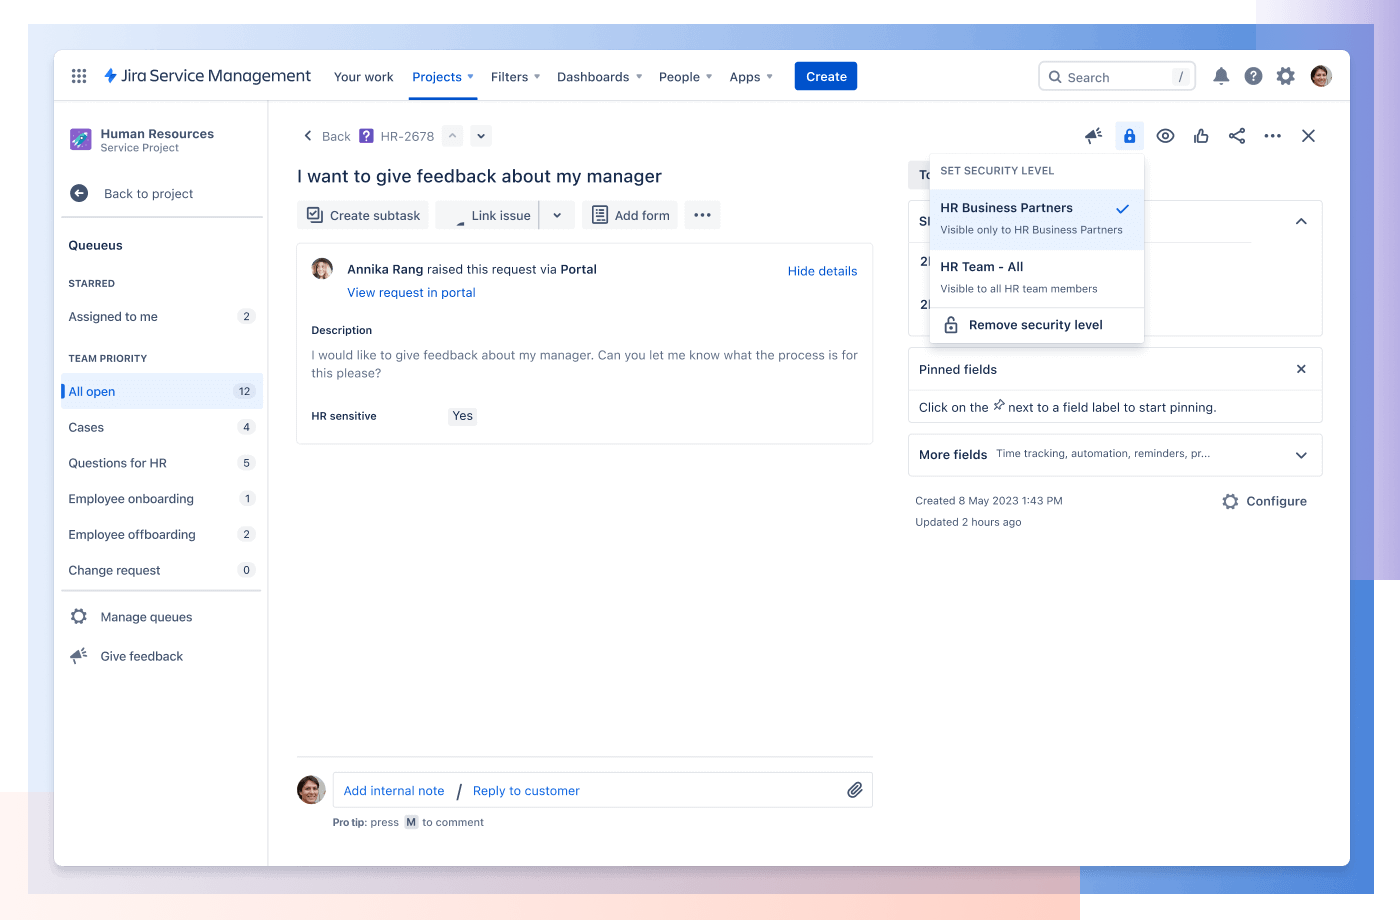Viewport: 1400px width, 920px height.
Task: Select the HR Team - All security level
Action: point(980,266)
